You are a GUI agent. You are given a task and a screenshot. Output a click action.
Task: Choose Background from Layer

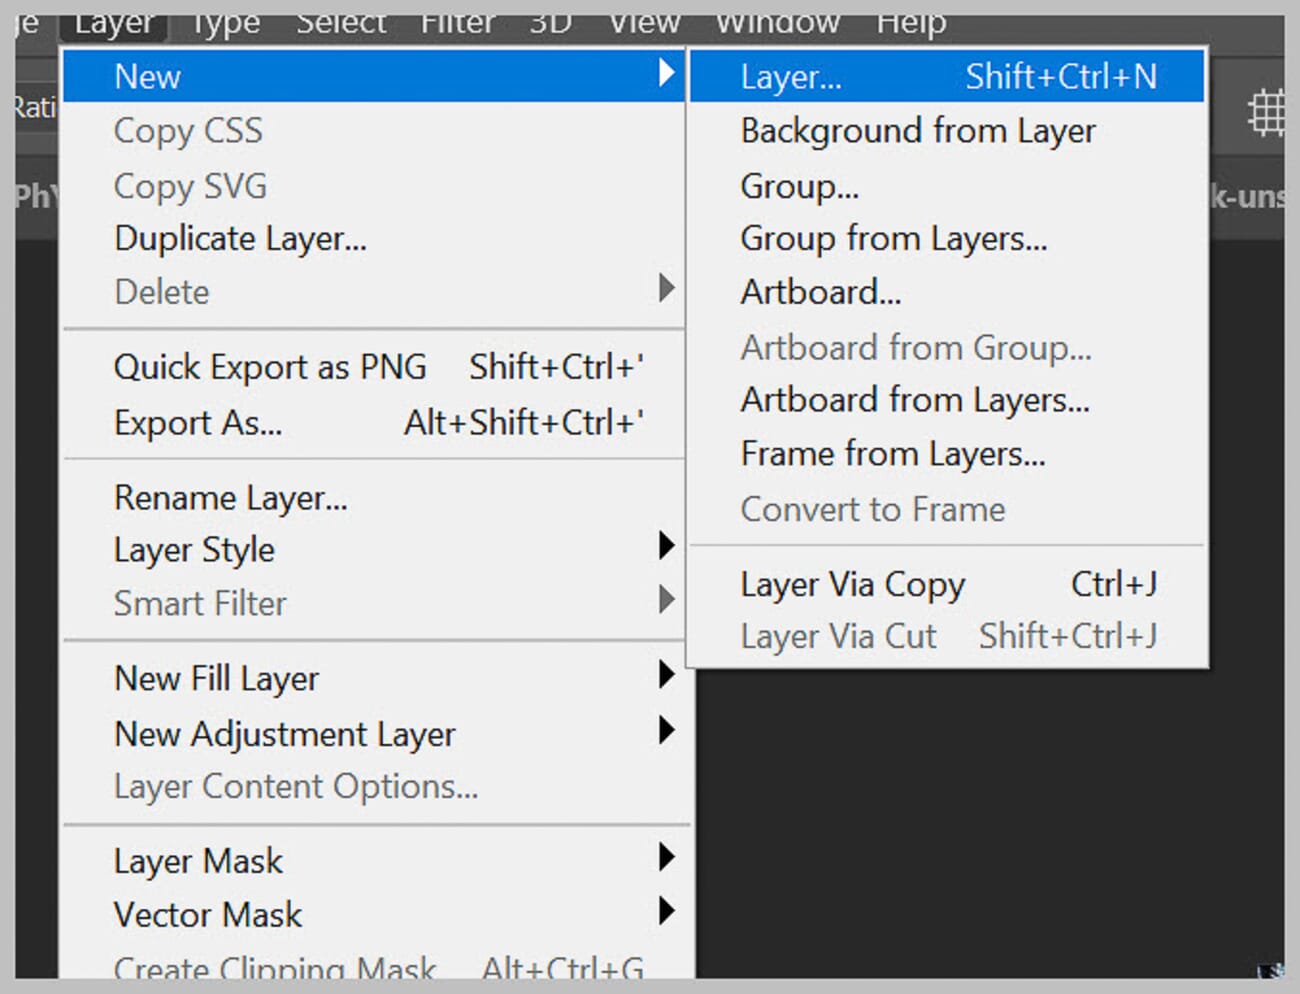coord(917,130)
